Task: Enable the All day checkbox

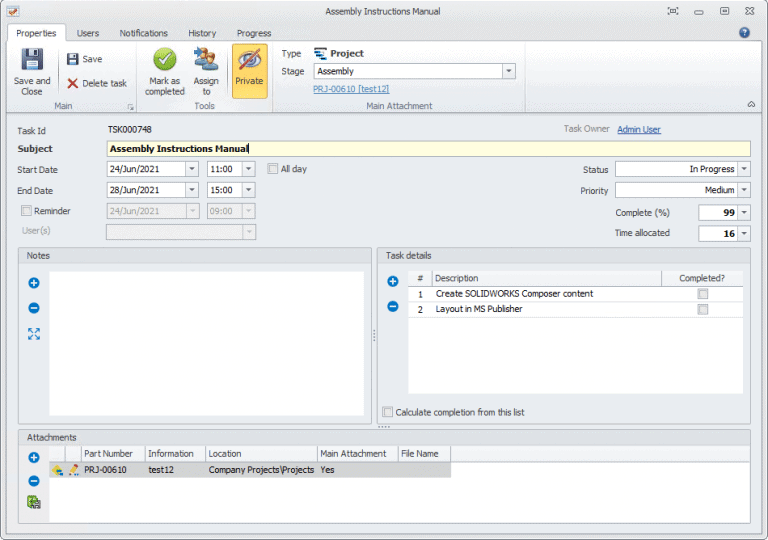Action: click(273, 169)
